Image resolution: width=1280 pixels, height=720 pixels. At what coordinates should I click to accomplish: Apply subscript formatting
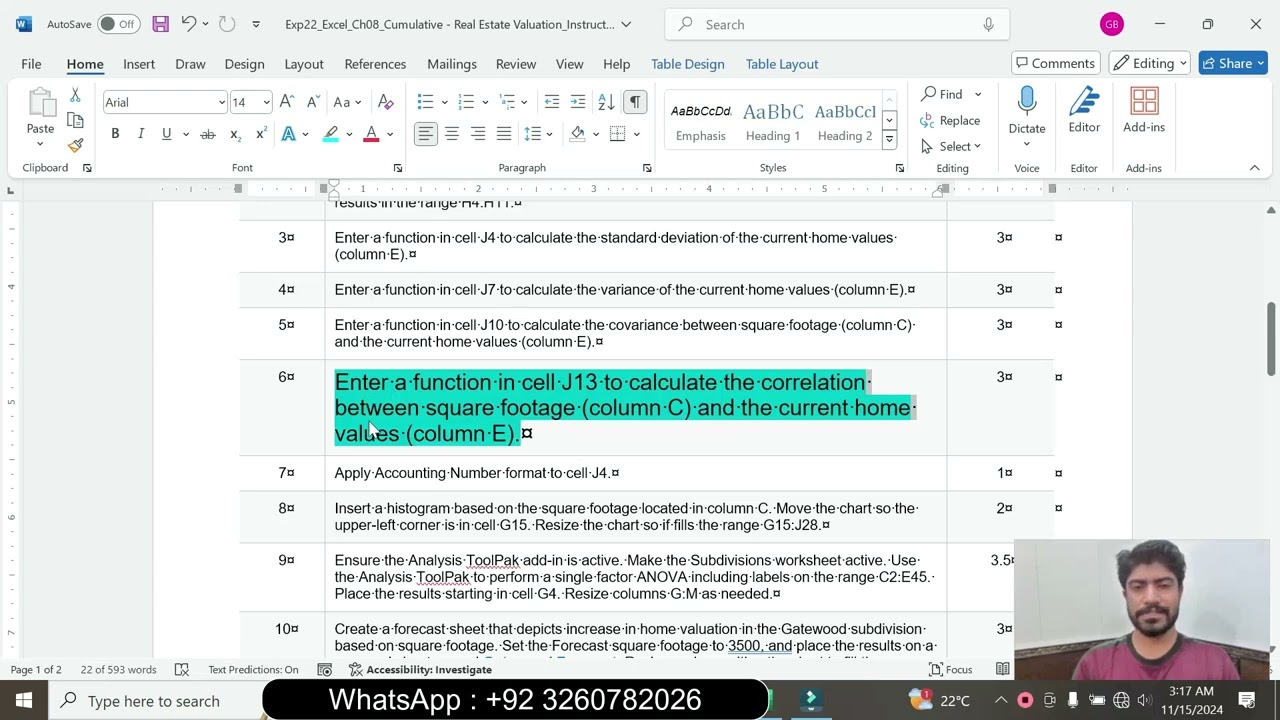[234, 134]
